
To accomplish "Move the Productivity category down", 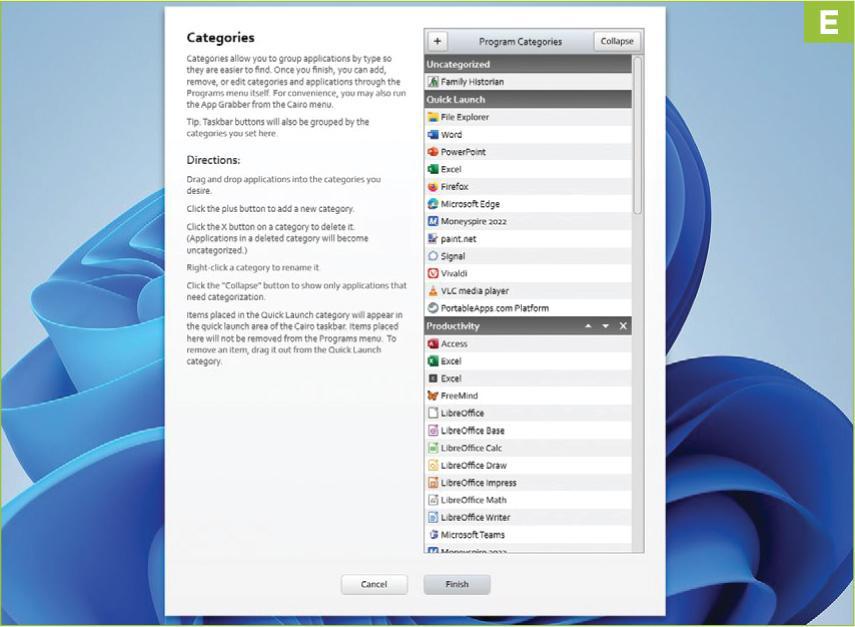I will [605, 326].
